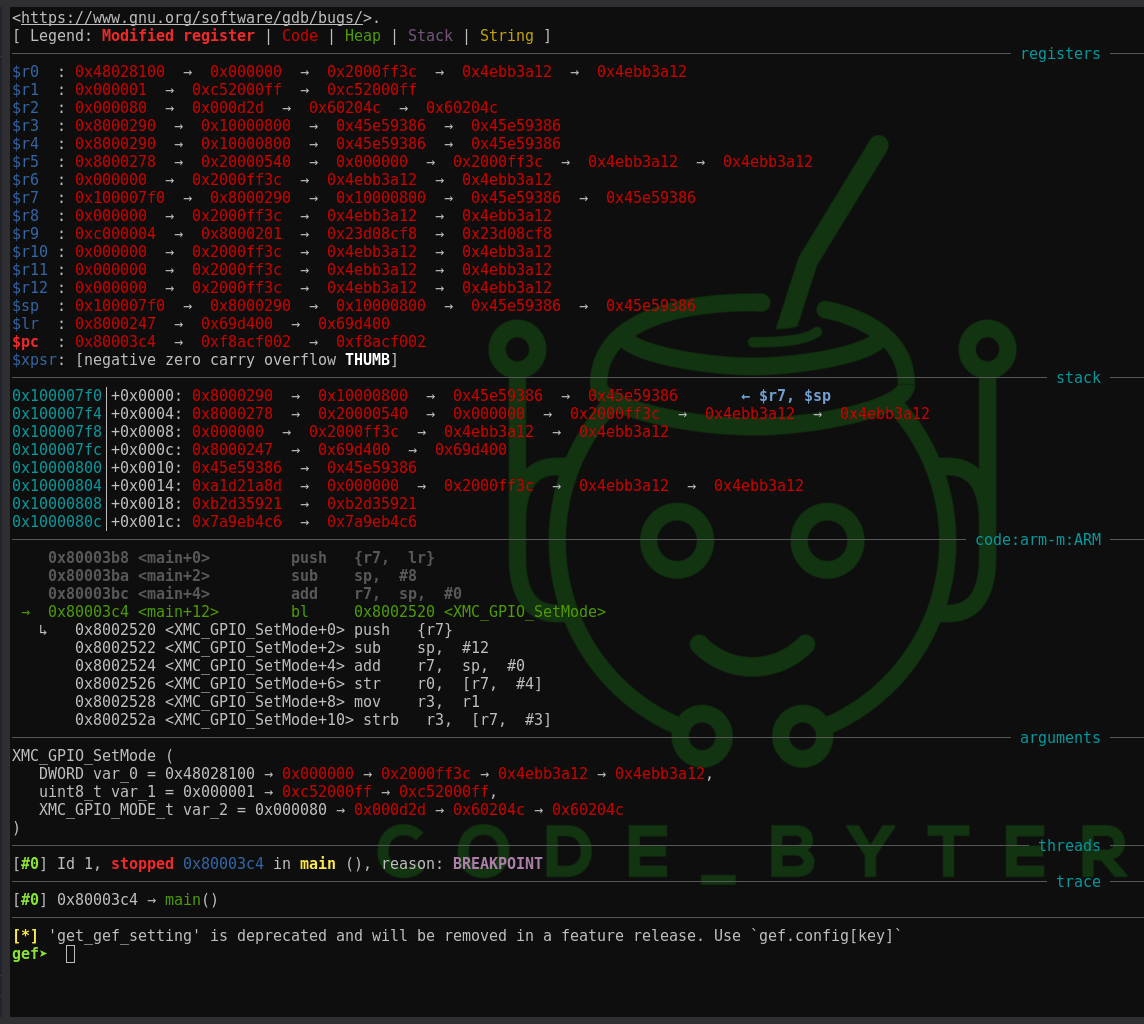
Task: Click the [#0] thread indicator
Action: pos(28,863)
